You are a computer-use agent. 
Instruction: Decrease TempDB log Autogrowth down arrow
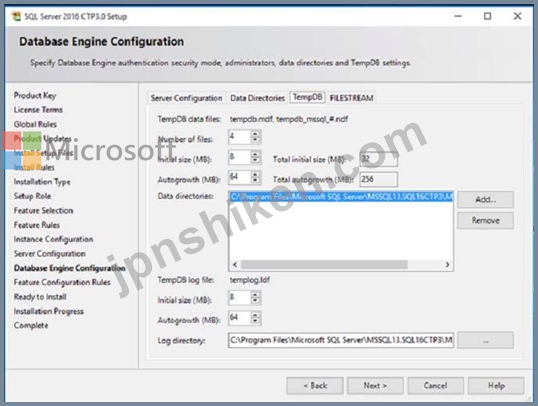tap(255, 321)
